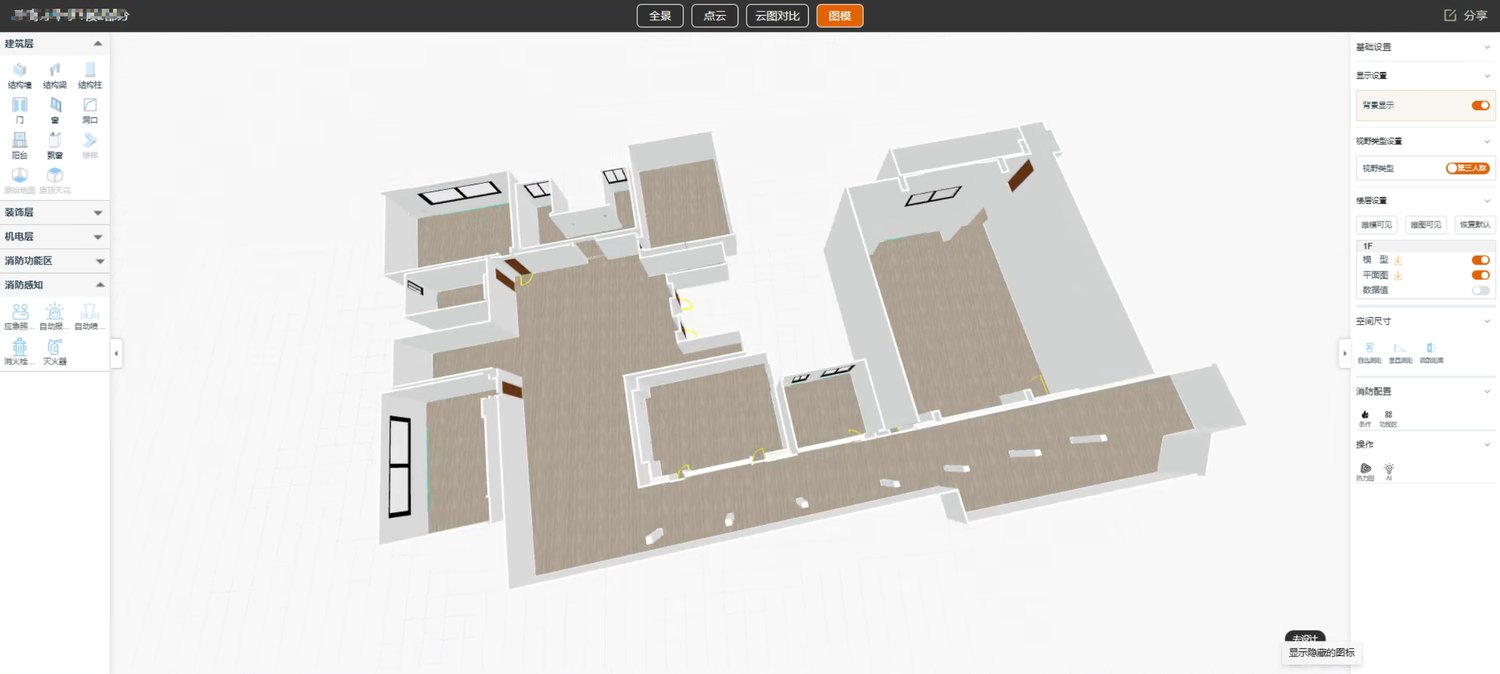Select the 消火栓 fire hydrant icon
This screenshot has height=674, width=1500.
point(20,352)
